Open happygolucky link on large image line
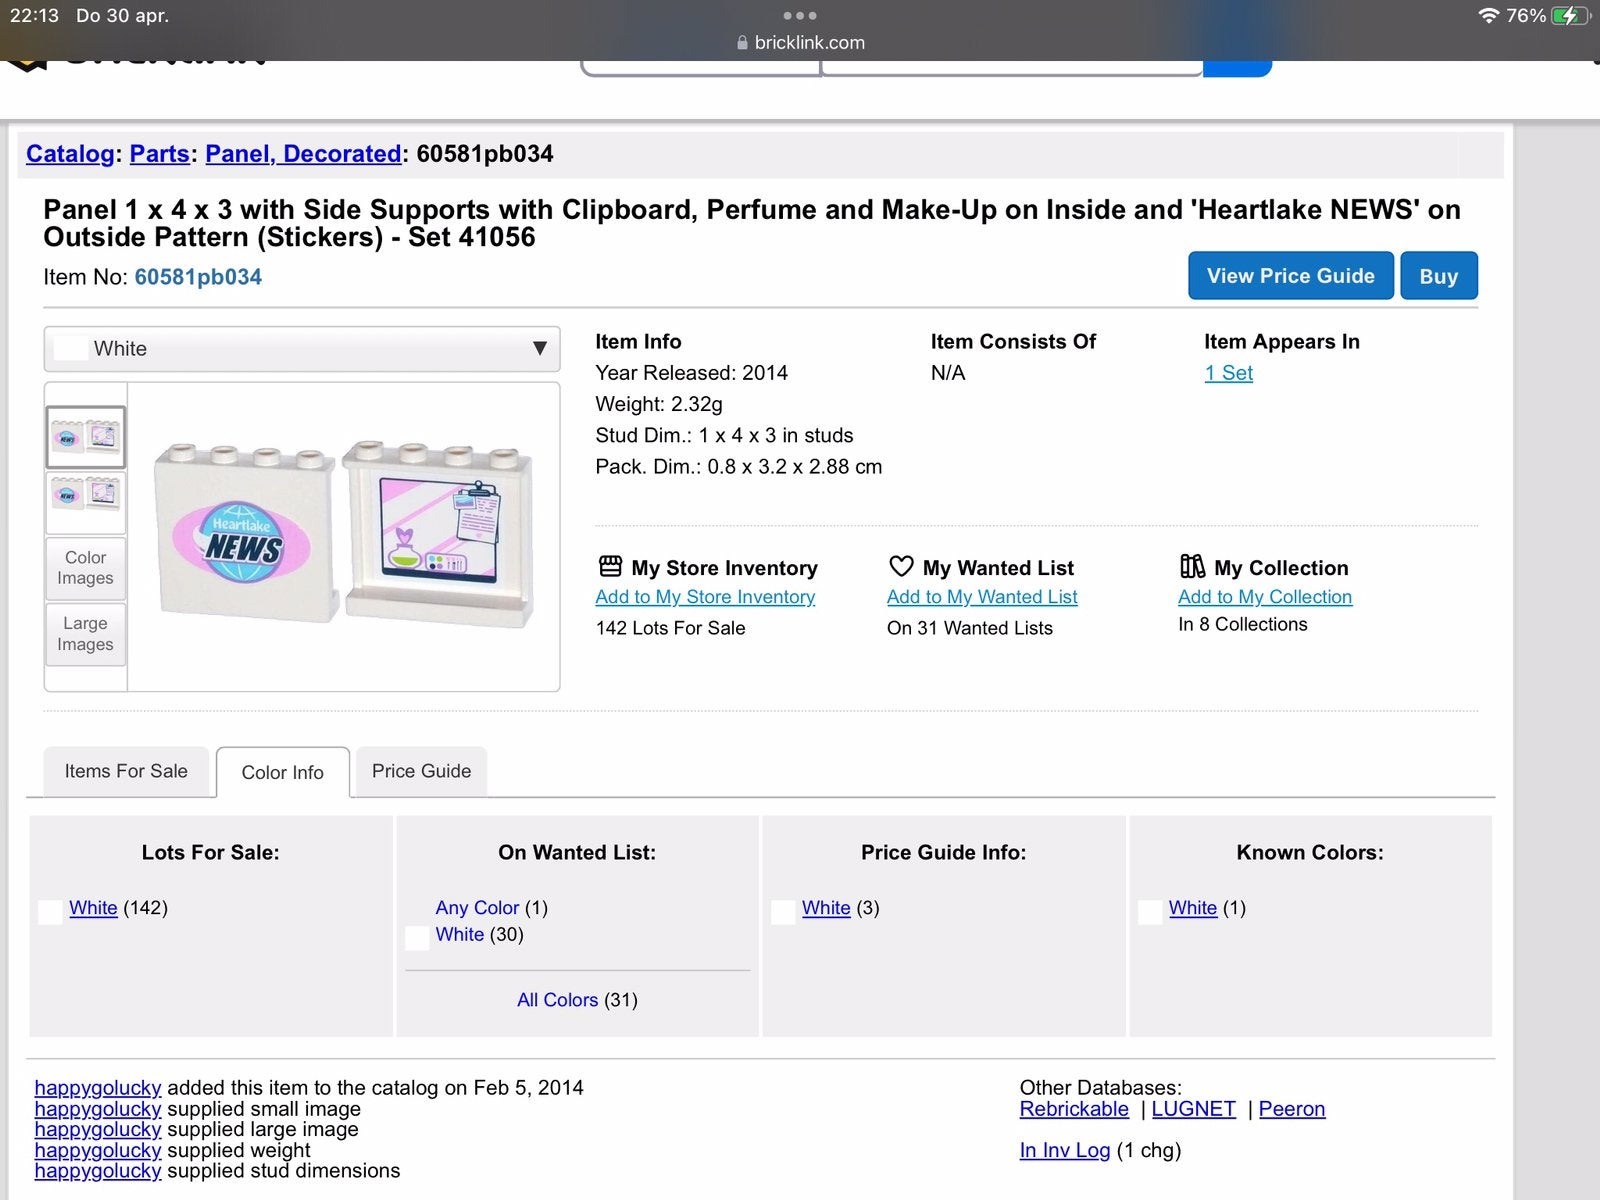The width and height of the screenshot is (1600, 1200). 98,1130
